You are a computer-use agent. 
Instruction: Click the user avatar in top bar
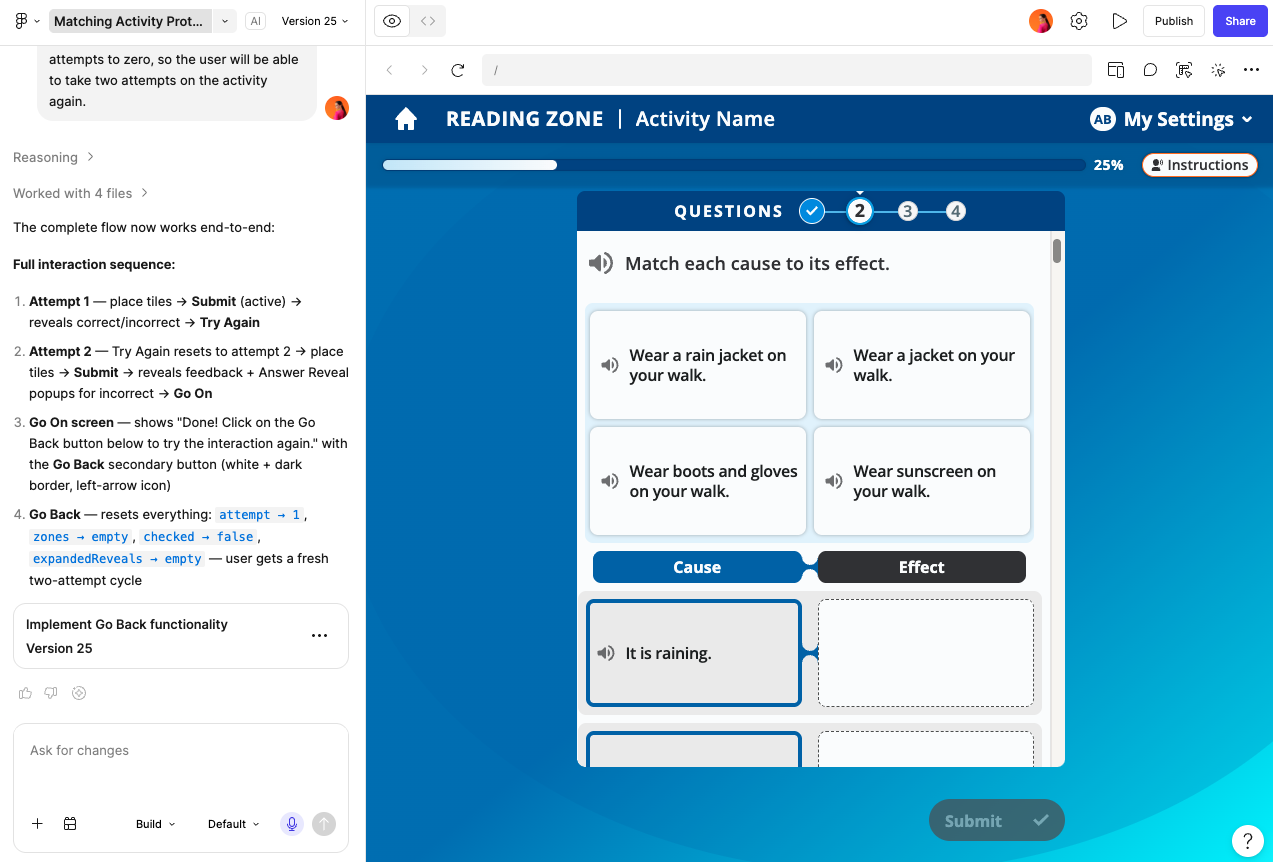click(1041, 21)
